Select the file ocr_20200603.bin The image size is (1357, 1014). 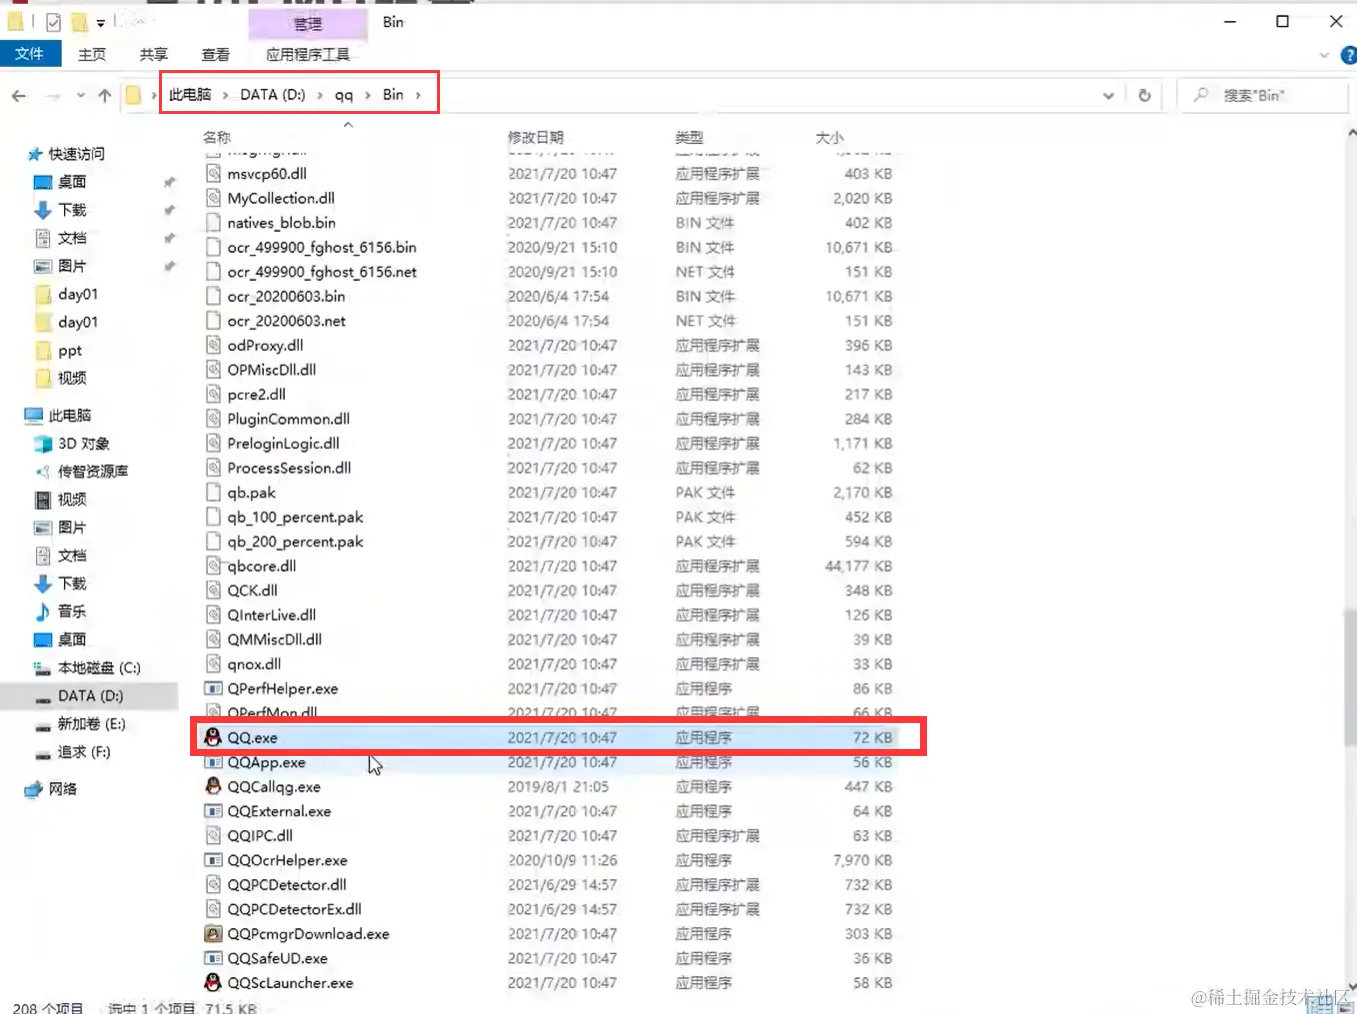coord(286,296)
